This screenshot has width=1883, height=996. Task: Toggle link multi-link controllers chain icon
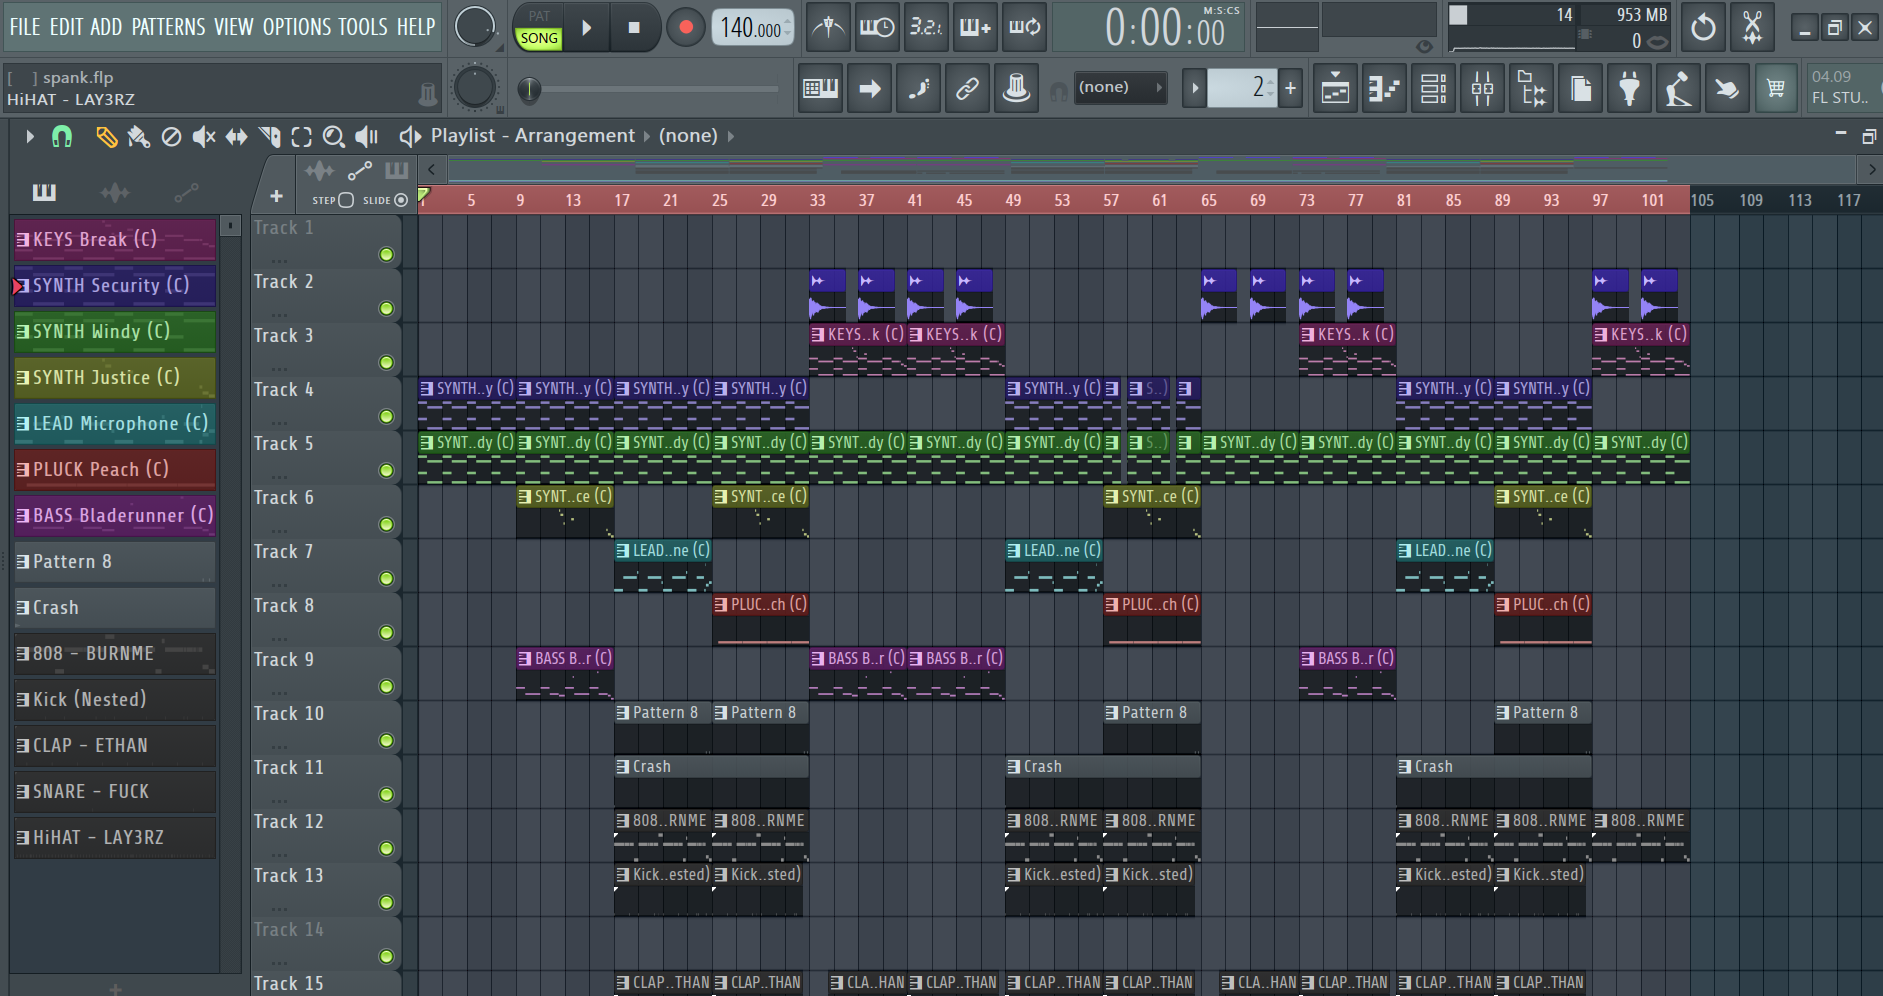tap(967, 89)
